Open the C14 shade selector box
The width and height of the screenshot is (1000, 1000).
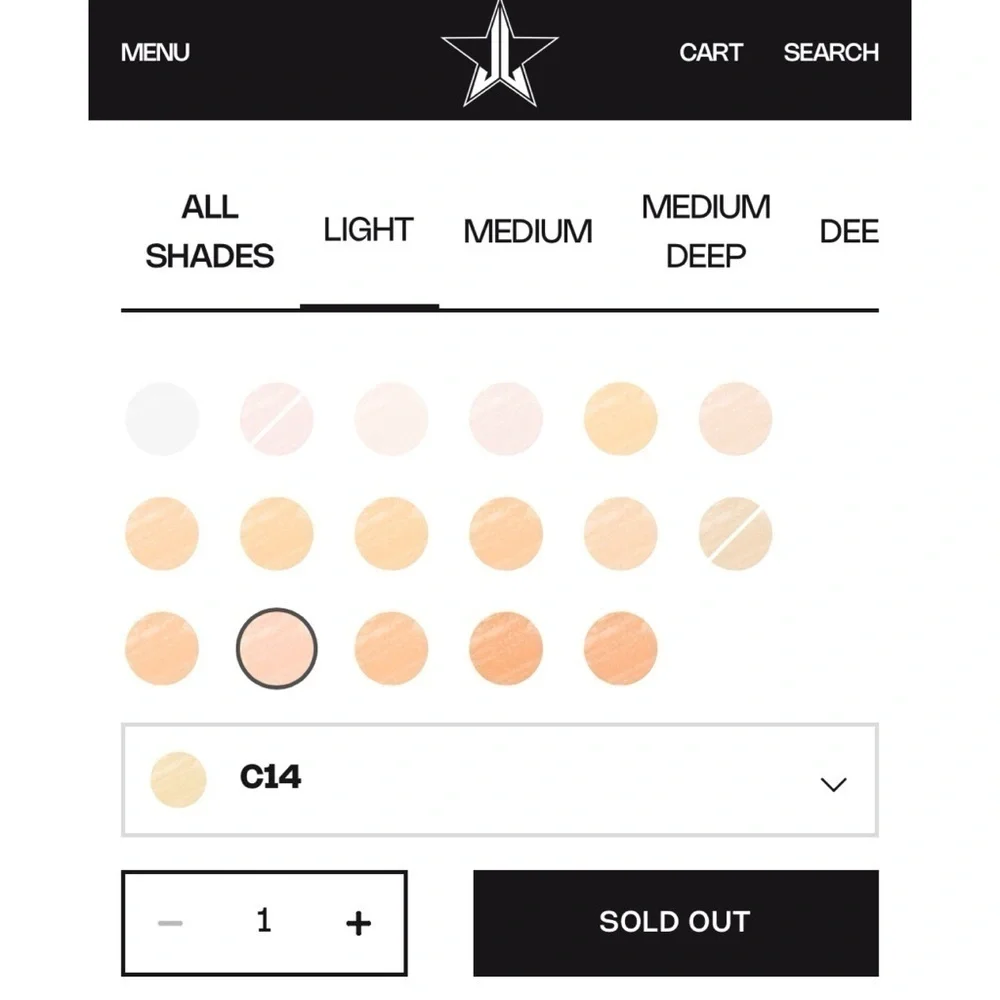pos(499,779)
